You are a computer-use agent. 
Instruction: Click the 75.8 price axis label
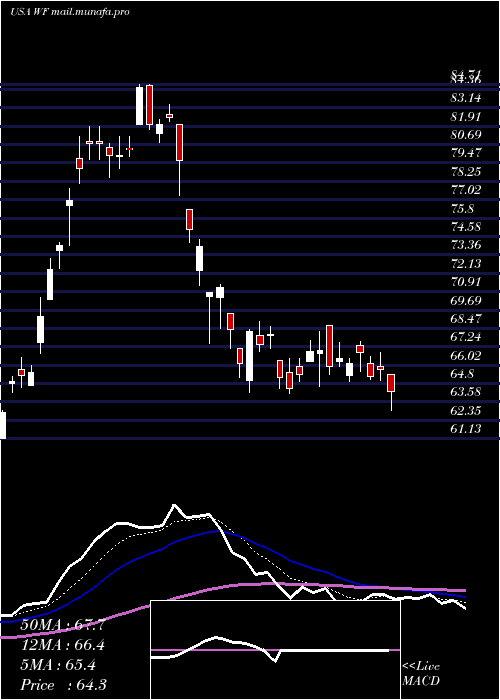(463, 208)
